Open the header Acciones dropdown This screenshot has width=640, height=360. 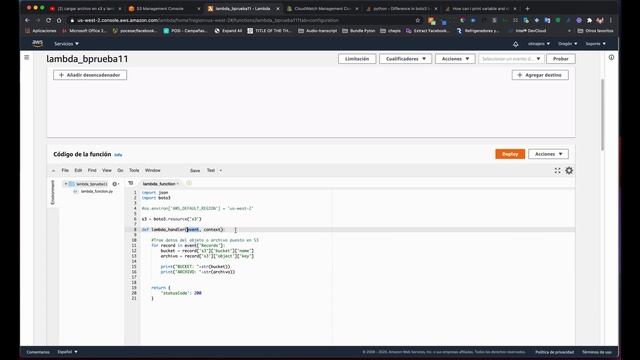[455, 59]
